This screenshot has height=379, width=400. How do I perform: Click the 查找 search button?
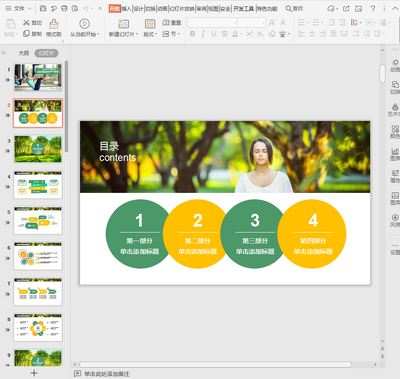click(x=295, y=8)
